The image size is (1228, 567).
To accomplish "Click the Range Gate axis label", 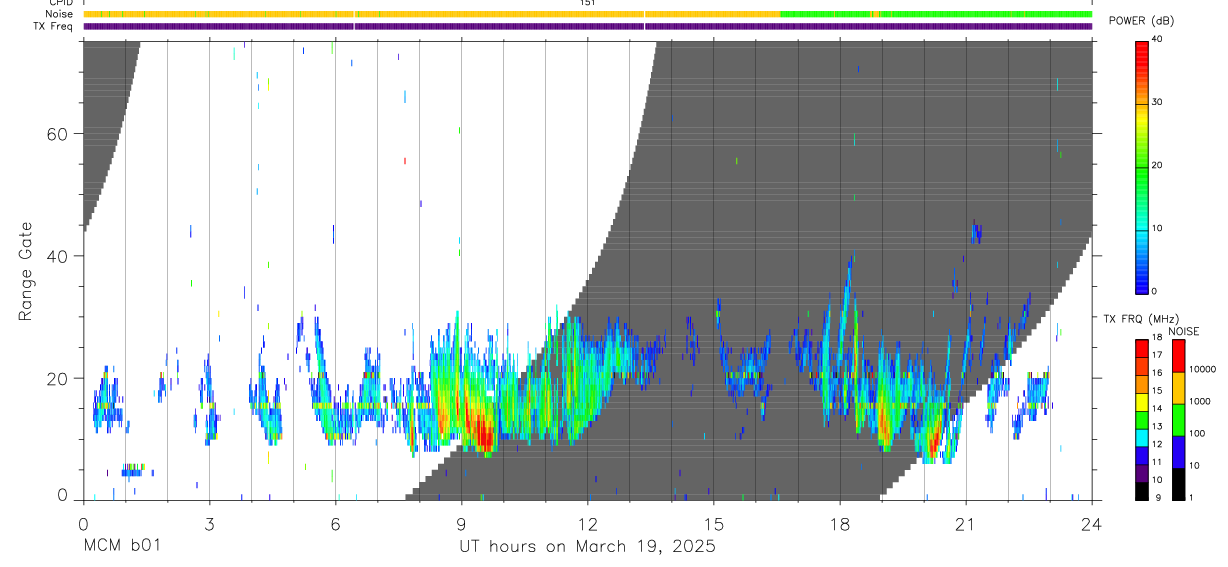I will tap(26, 272).
